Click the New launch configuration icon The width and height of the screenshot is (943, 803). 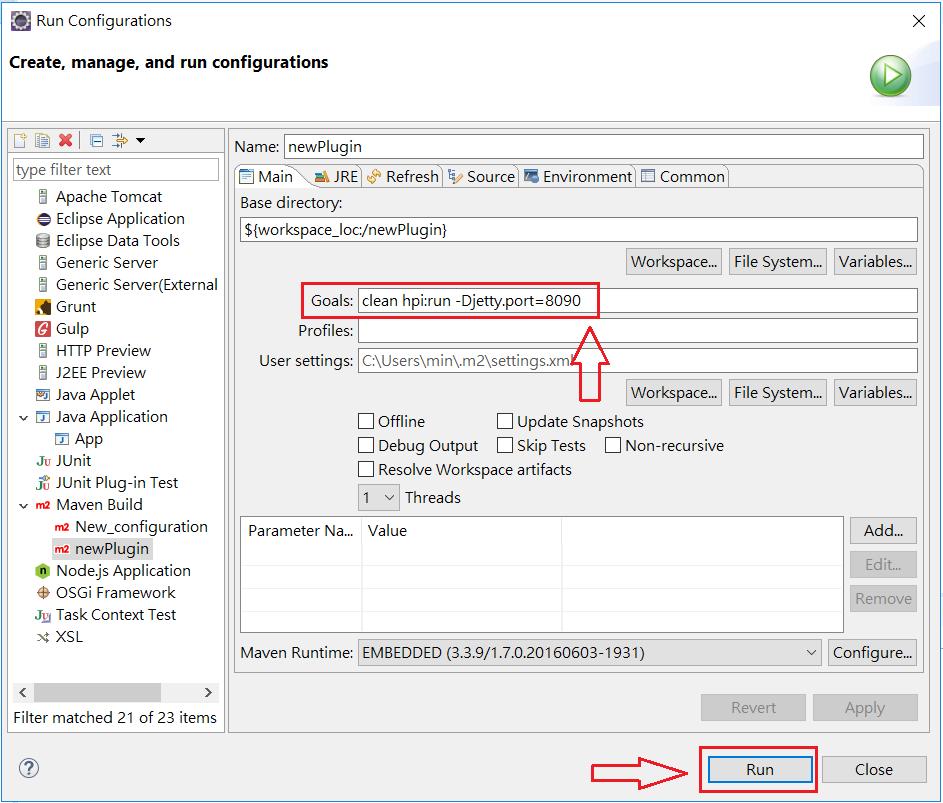click(20, 140)
